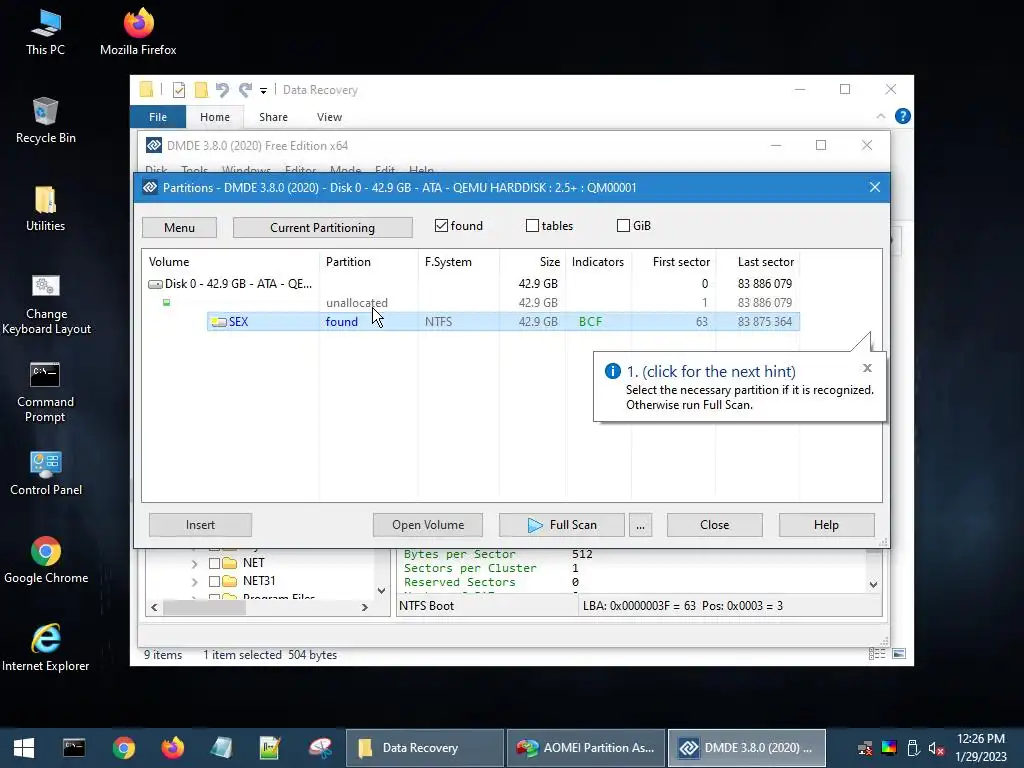Click the Size column header
1024x768 pixels.
[x=532, y=262]
